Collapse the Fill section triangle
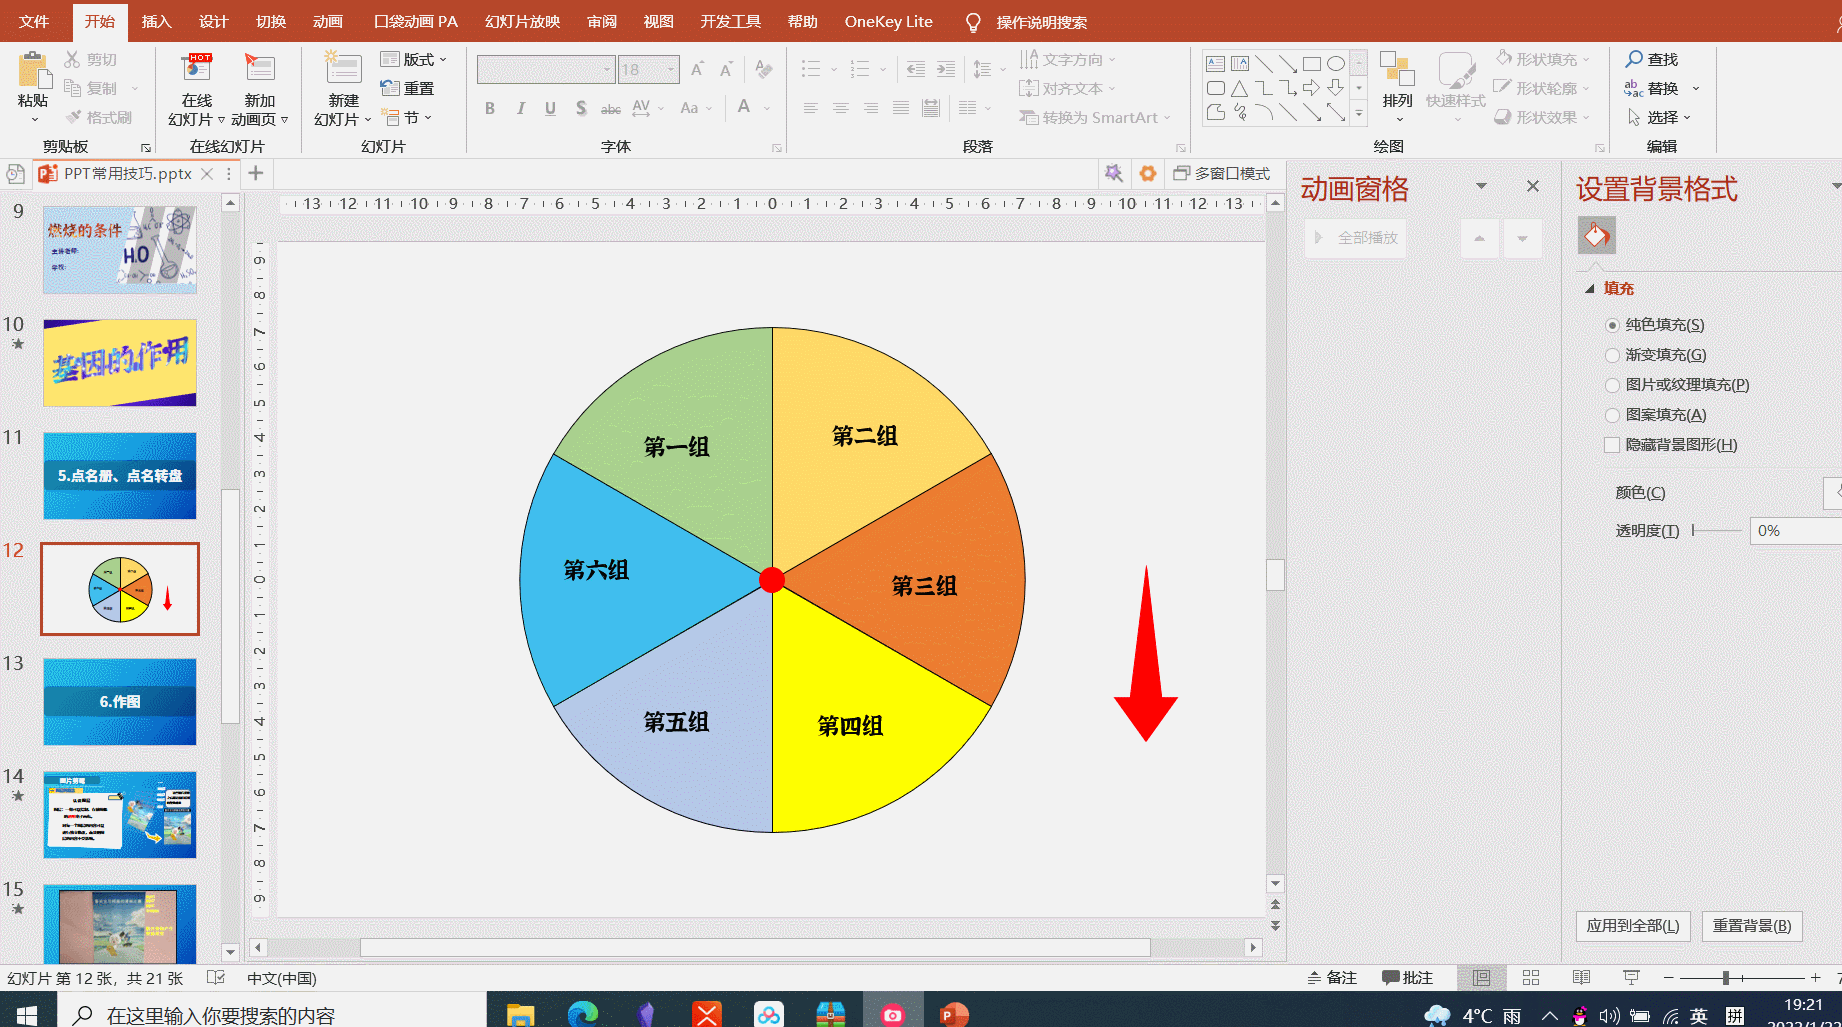 click(x=1590, y=288)
